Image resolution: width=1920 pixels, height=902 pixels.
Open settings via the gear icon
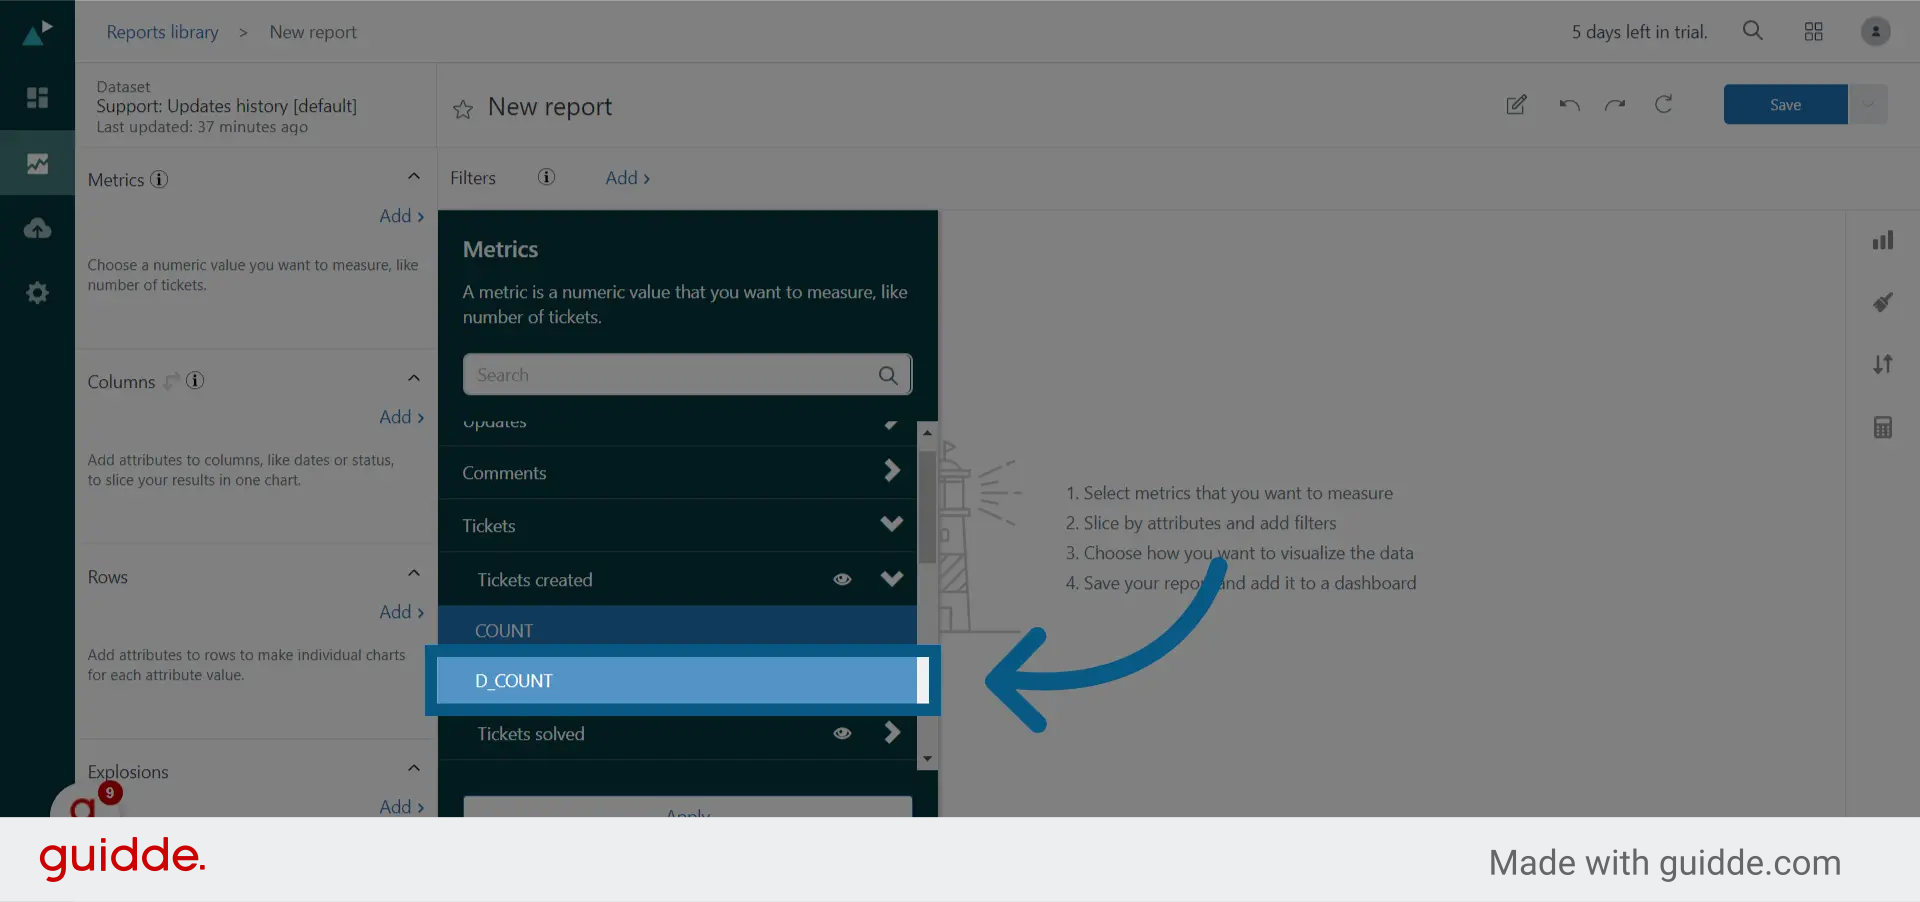tap(37, 292)
